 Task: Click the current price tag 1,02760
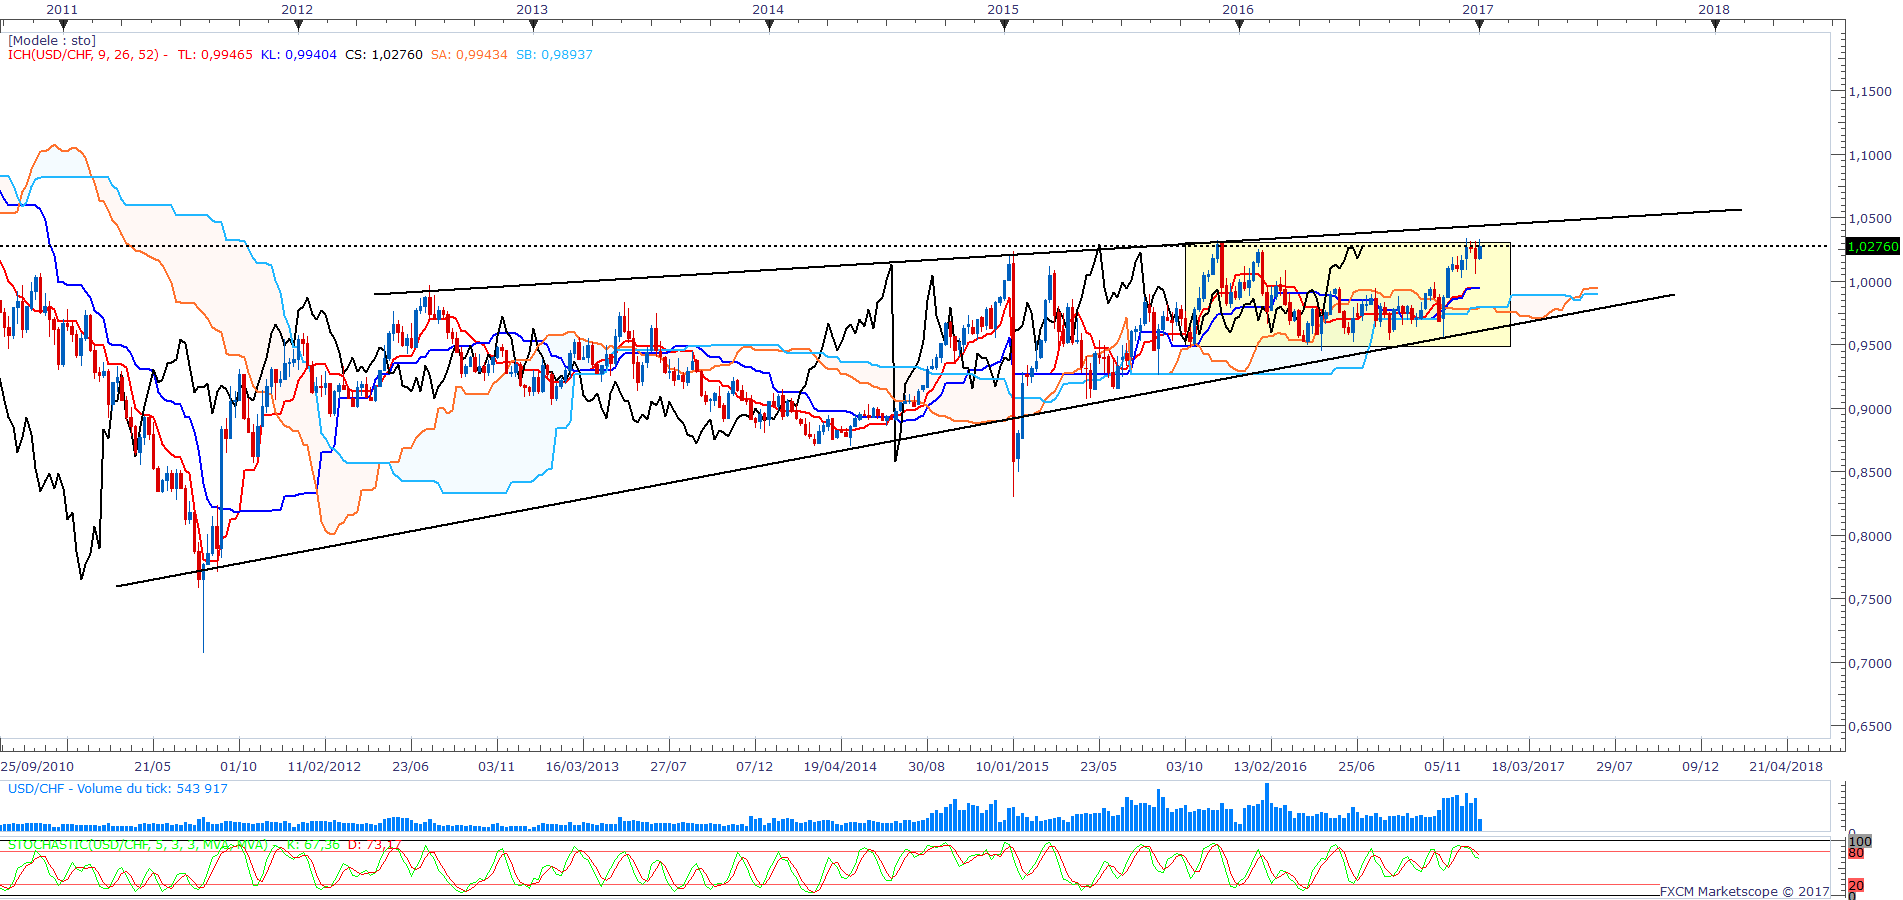1872,246
